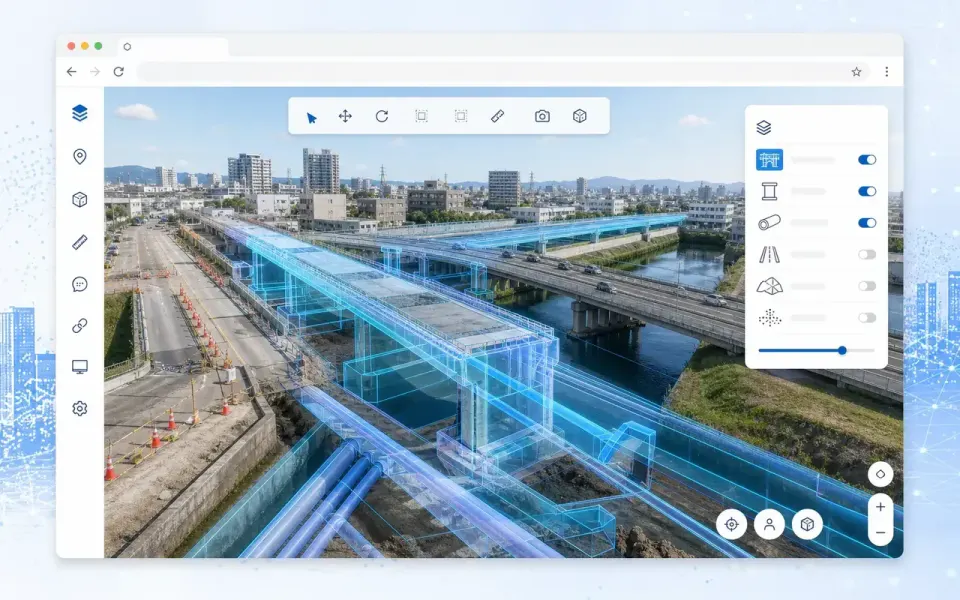Select the terrain mesh layer icon

770,286
